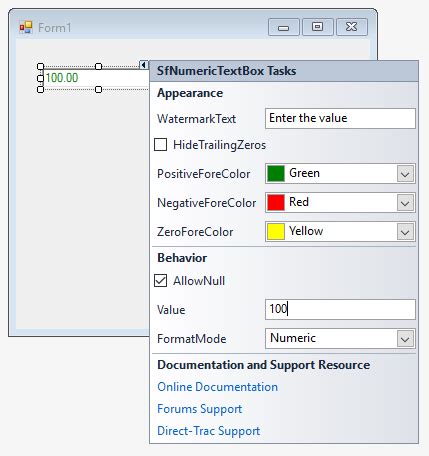Click the Forums Support link
Screen dimensions: 429x456
200,409
